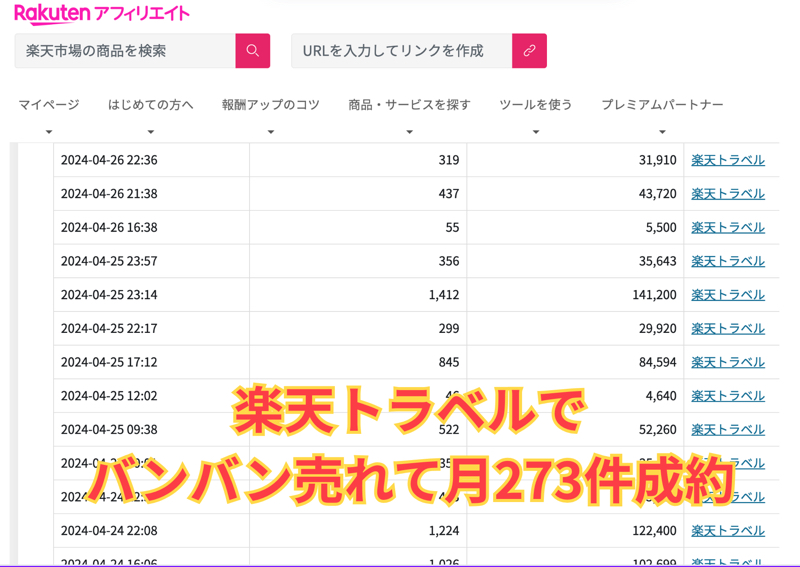Screen dimensions: 800x567
Task: Open 楽天トラベル link for 2024-04-25 22:17
Action: [x=728, y=328]
